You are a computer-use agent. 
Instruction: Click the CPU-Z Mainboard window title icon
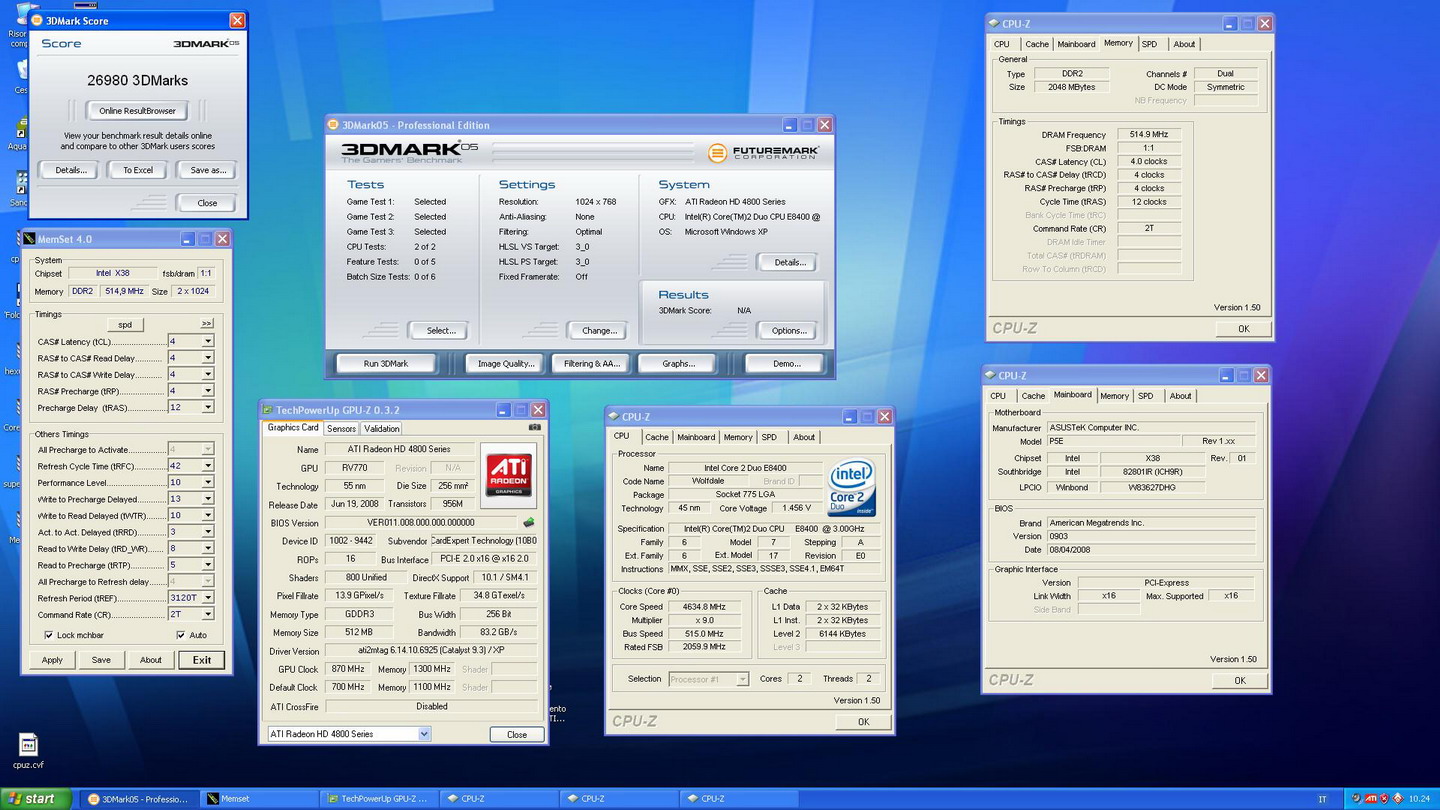click(990, 375)
